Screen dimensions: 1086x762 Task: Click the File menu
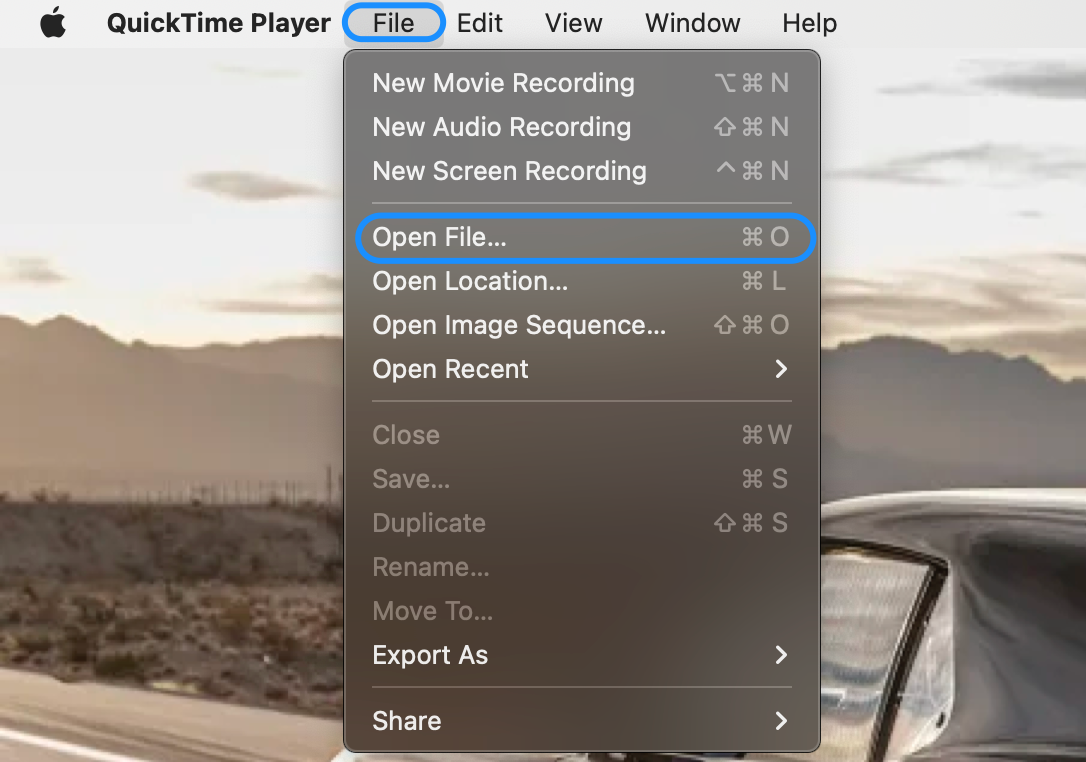pos(393,22)
